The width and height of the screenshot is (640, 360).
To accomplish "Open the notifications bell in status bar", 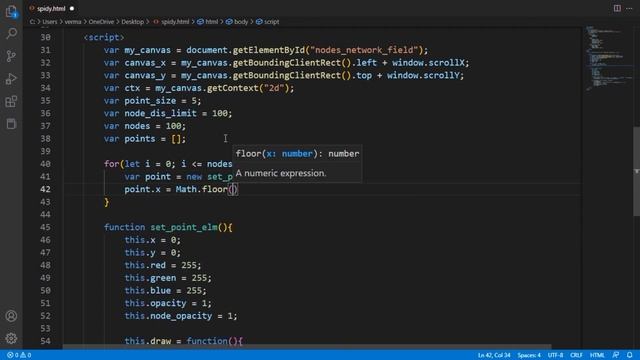I will pos(630,355).
